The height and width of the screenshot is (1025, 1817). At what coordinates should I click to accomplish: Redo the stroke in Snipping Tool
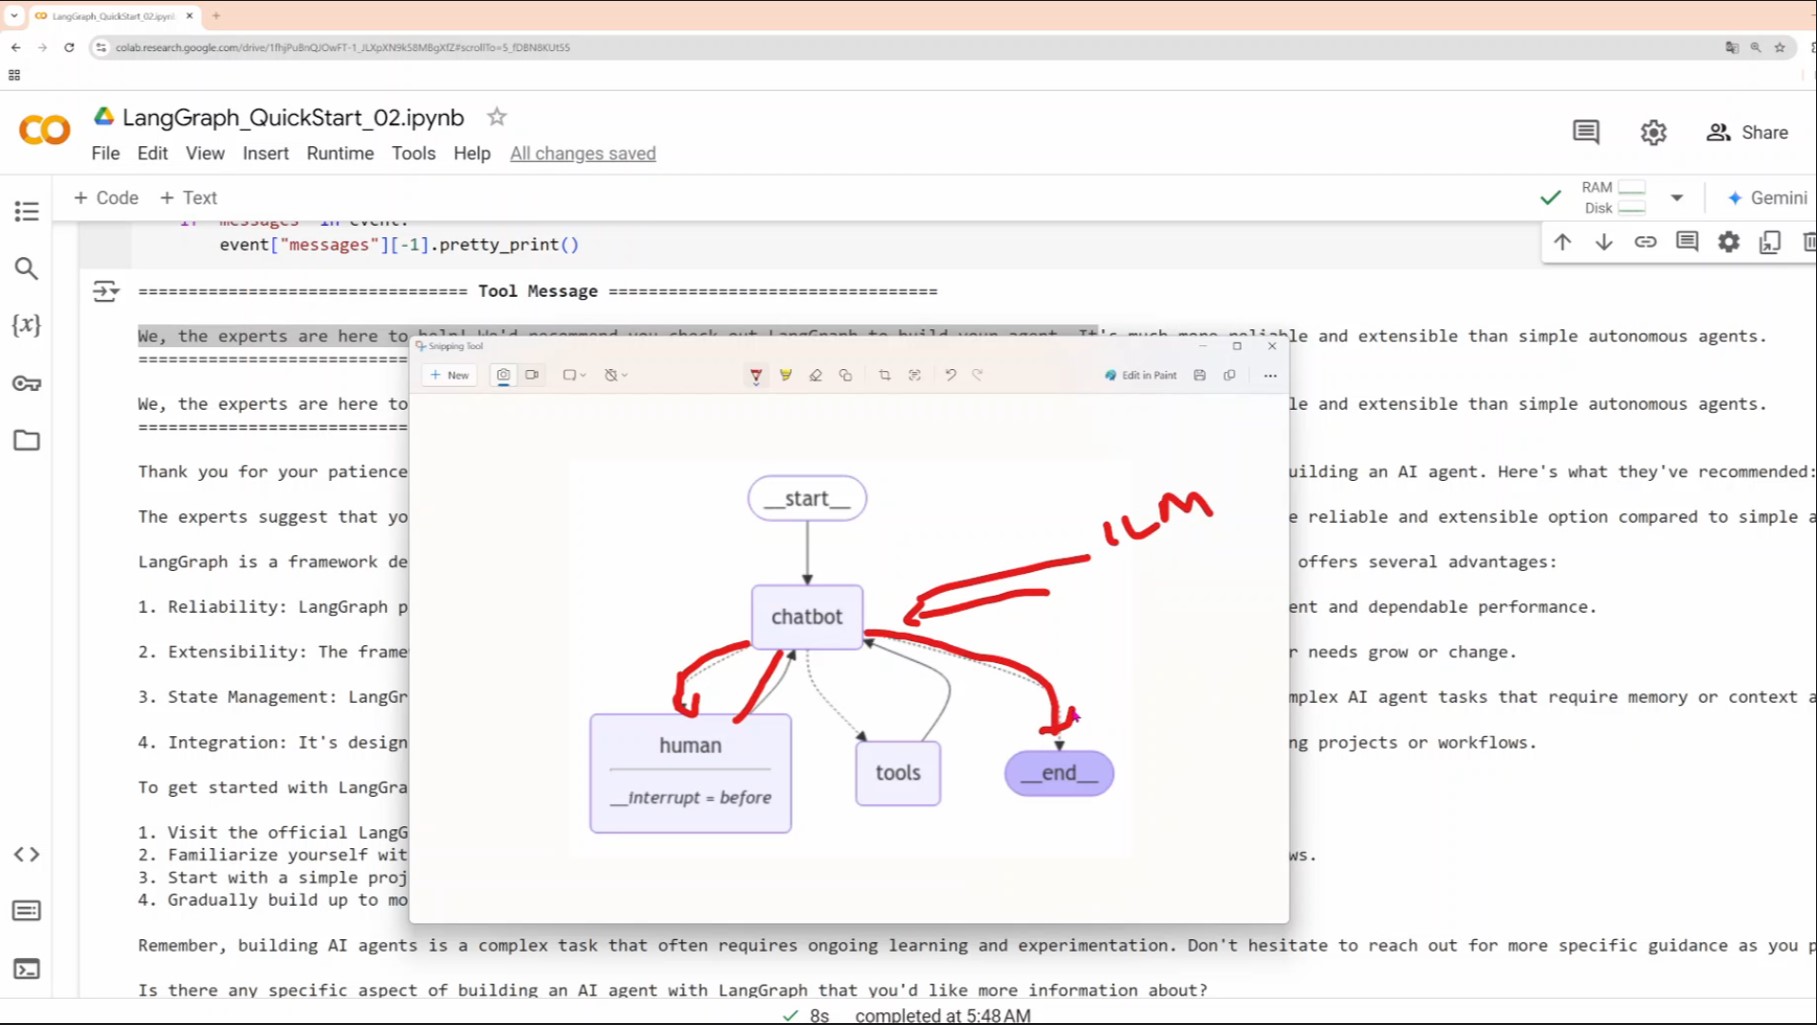[x=978, y=375]
